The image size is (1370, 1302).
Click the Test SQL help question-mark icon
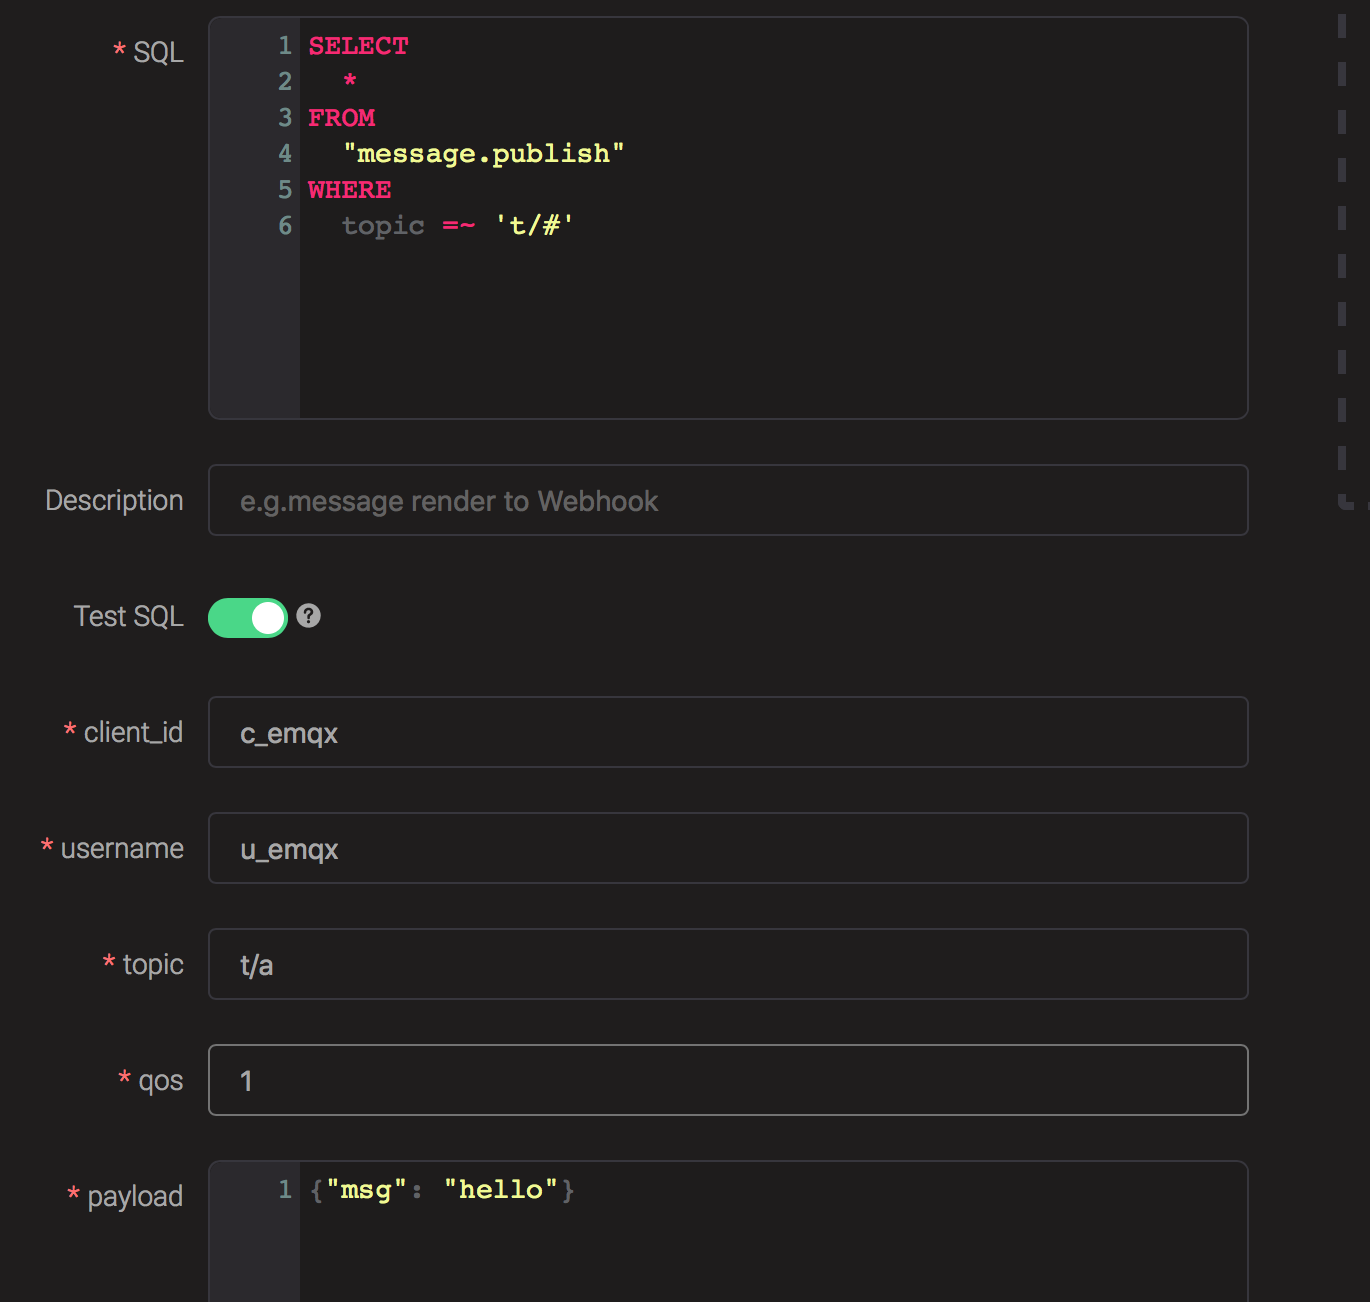(309, 616)
